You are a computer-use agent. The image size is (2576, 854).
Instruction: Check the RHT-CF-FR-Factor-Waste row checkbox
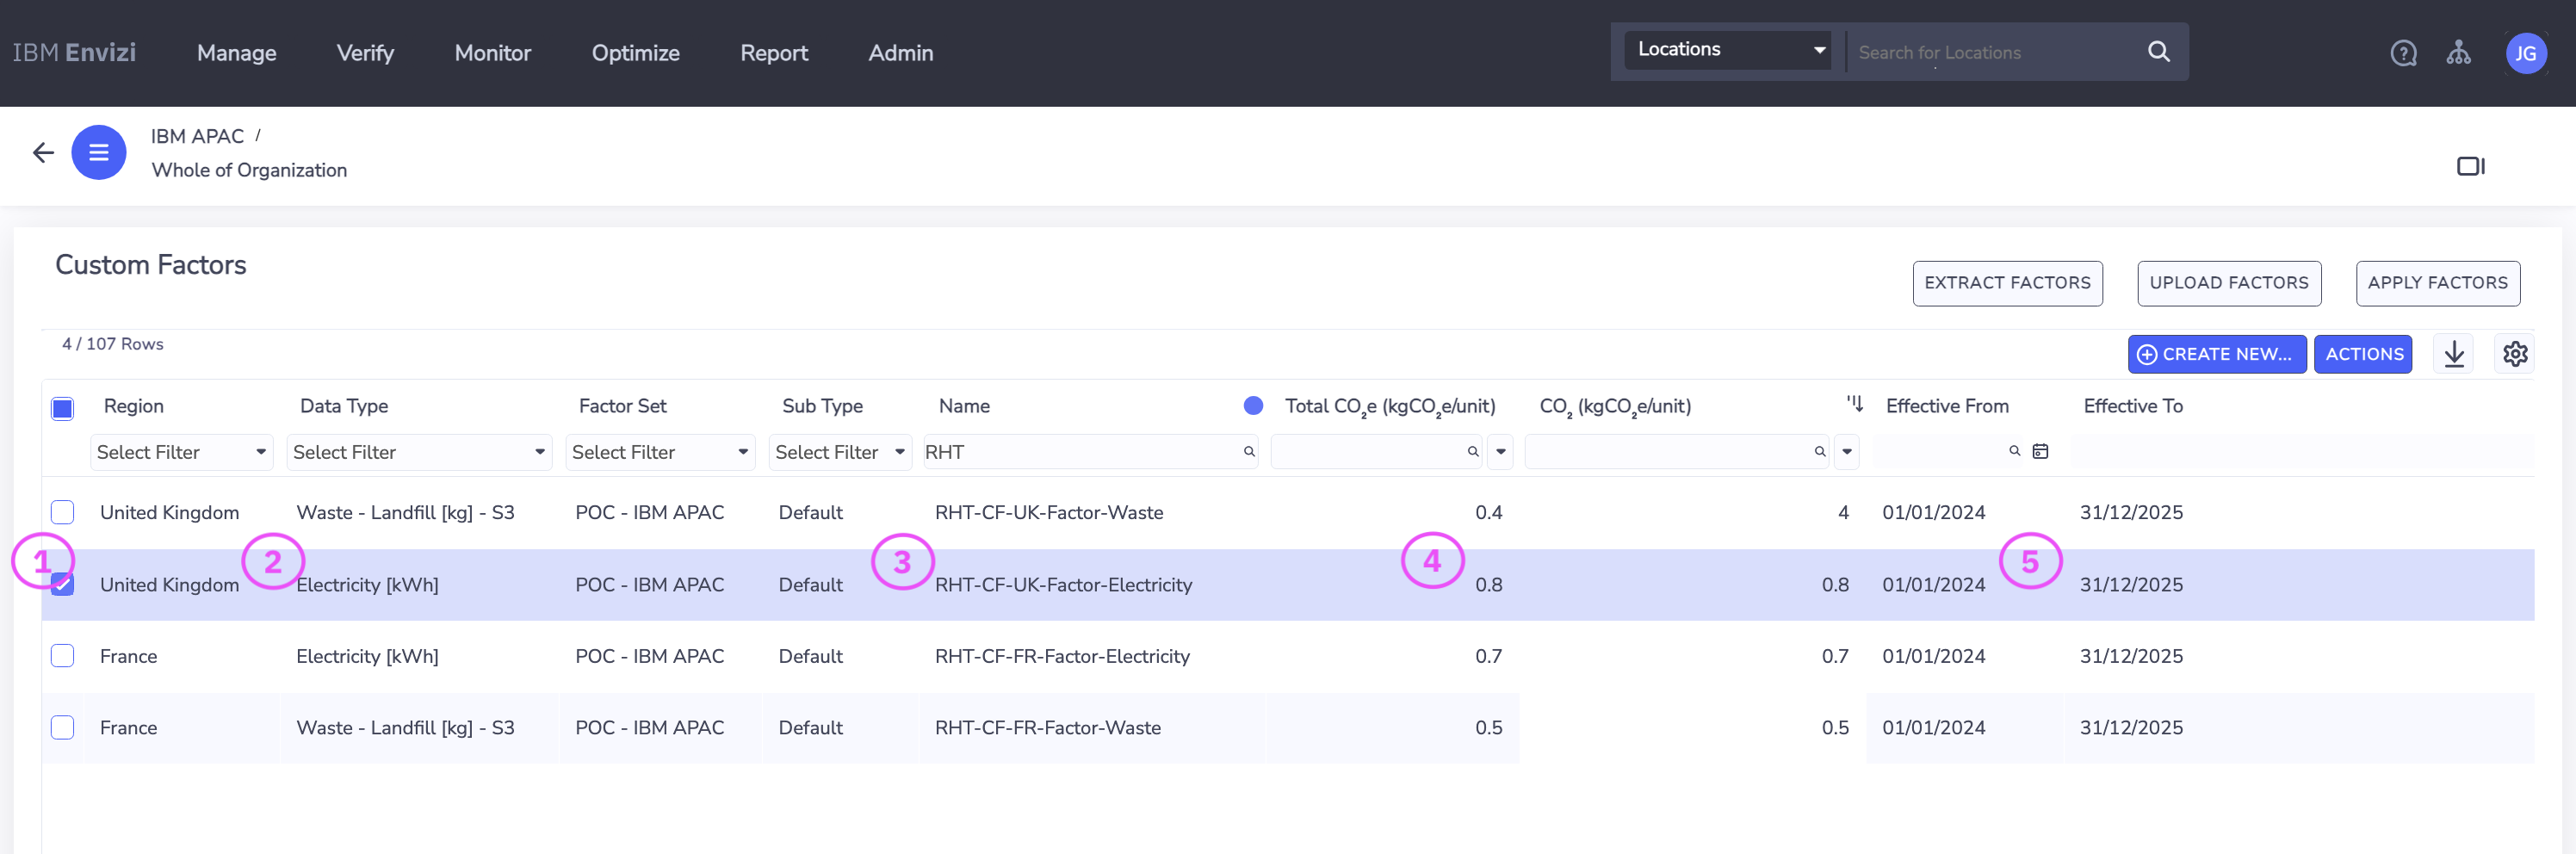pos(62,728)
